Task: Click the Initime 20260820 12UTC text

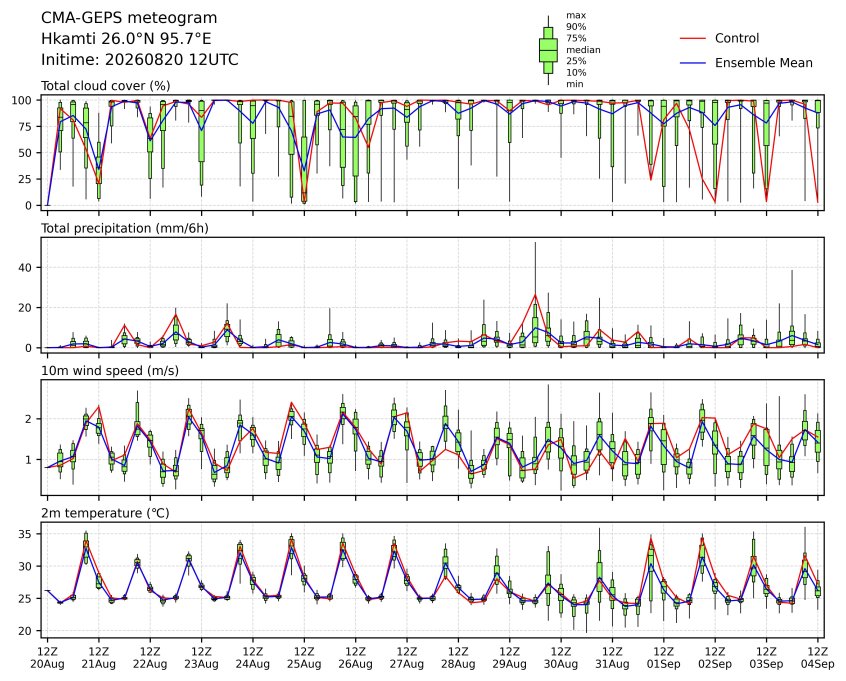Action: click(140, 59)
